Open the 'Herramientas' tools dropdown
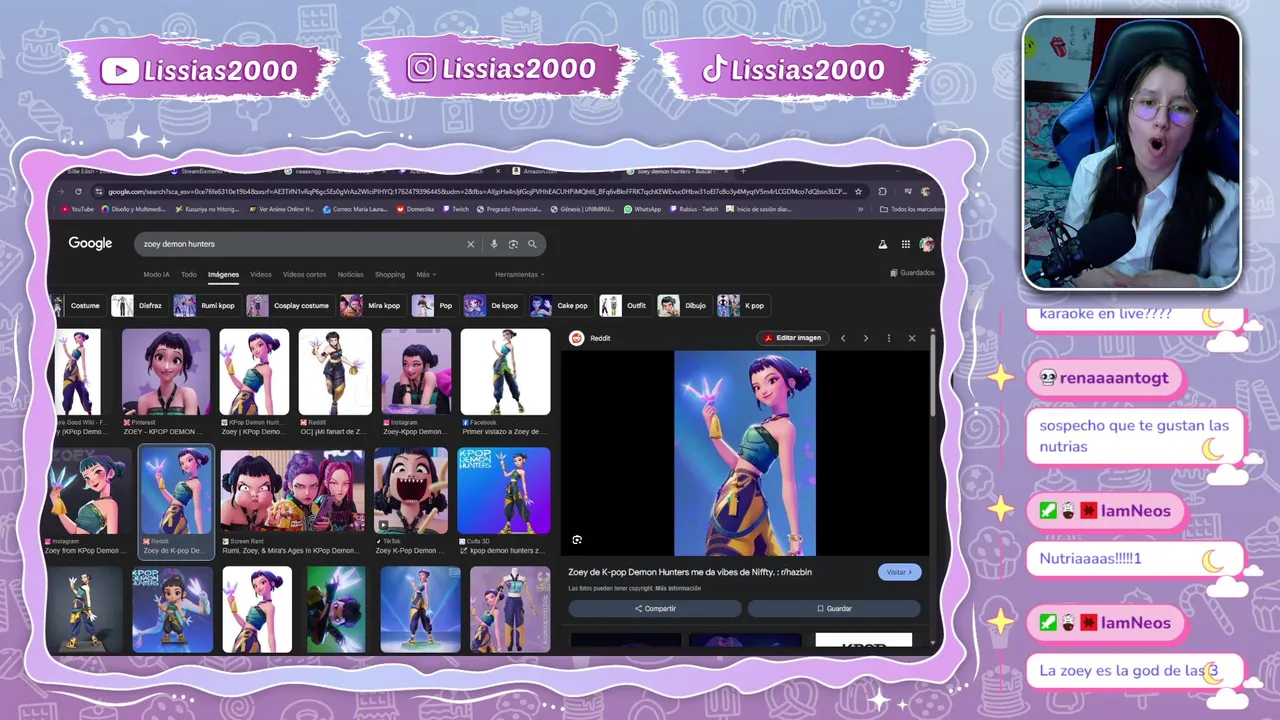Screen dimensions: 1280x720 (x=519, y=274)
